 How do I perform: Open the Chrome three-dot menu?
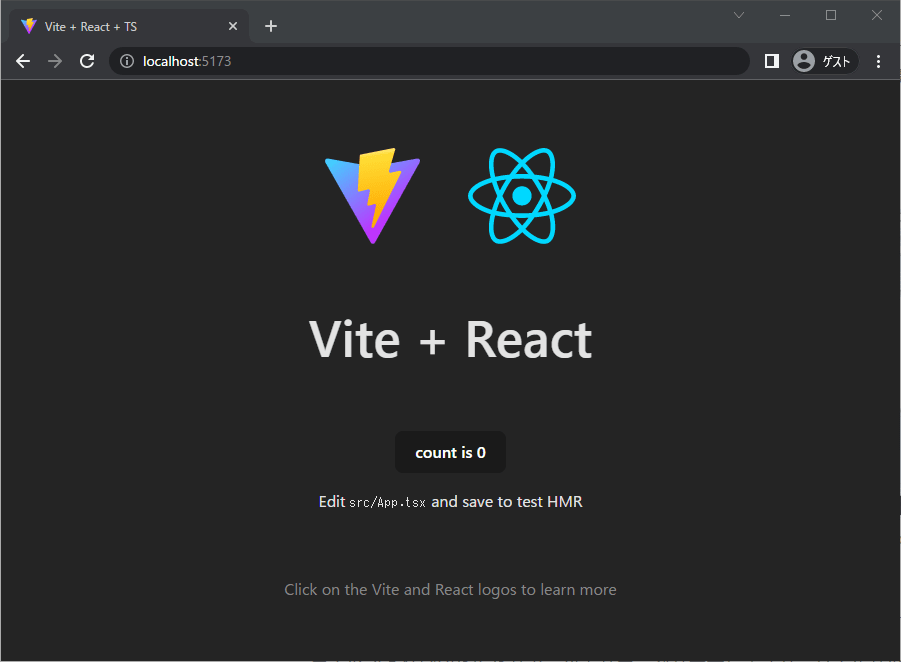(x=878, y=61)
